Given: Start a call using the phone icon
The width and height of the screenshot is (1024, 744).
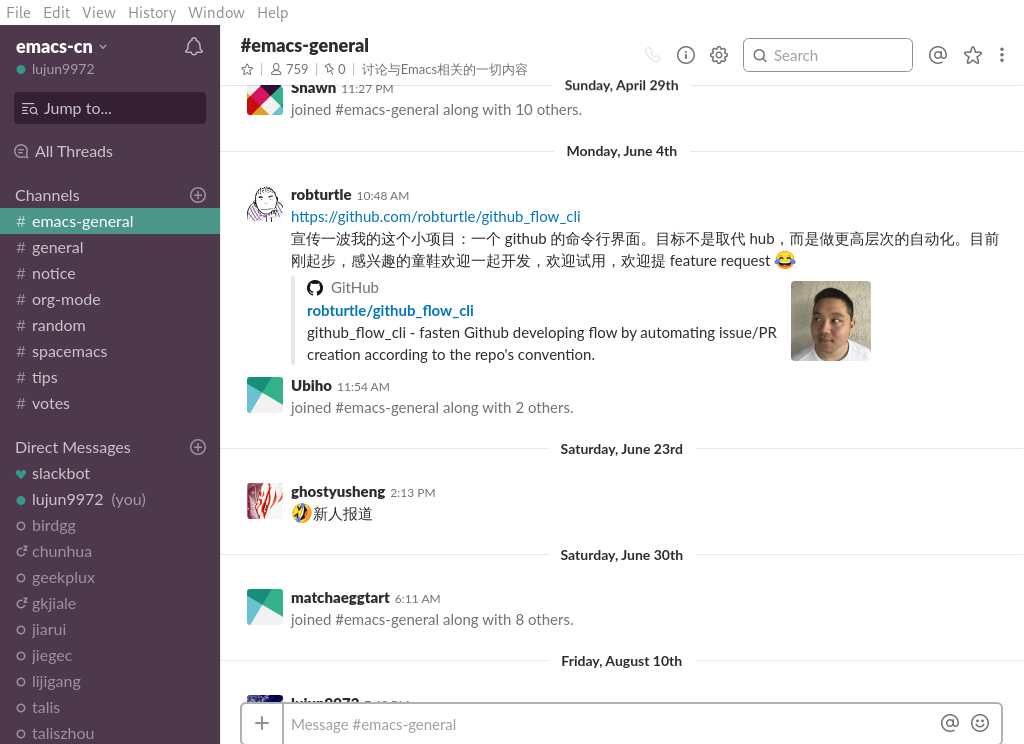Looking at the screenshot, I should click(653, 55).
